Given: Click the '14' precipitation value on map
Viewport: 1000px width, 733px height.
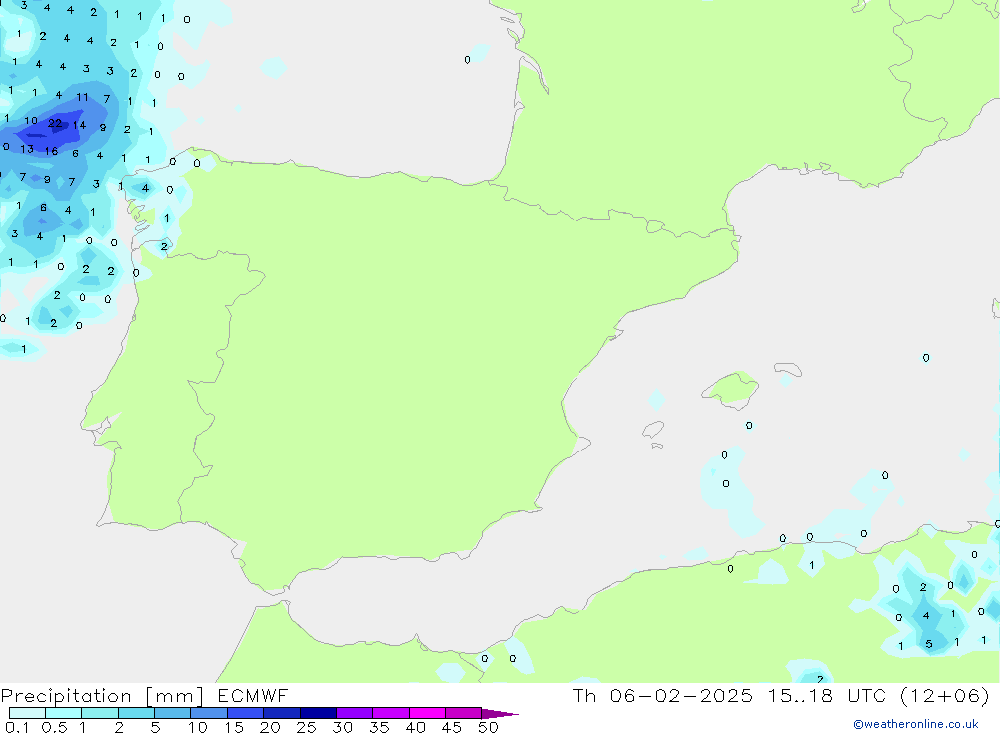Looking at the screenshot, I should click(x=79, y=125).
